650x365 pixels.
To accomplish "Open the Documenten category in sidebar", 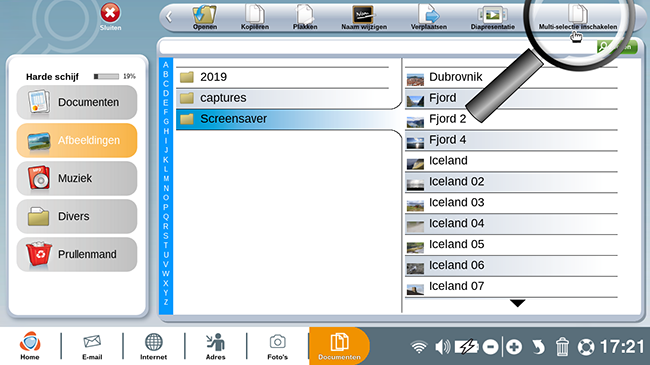I will [x=77, y=102].
